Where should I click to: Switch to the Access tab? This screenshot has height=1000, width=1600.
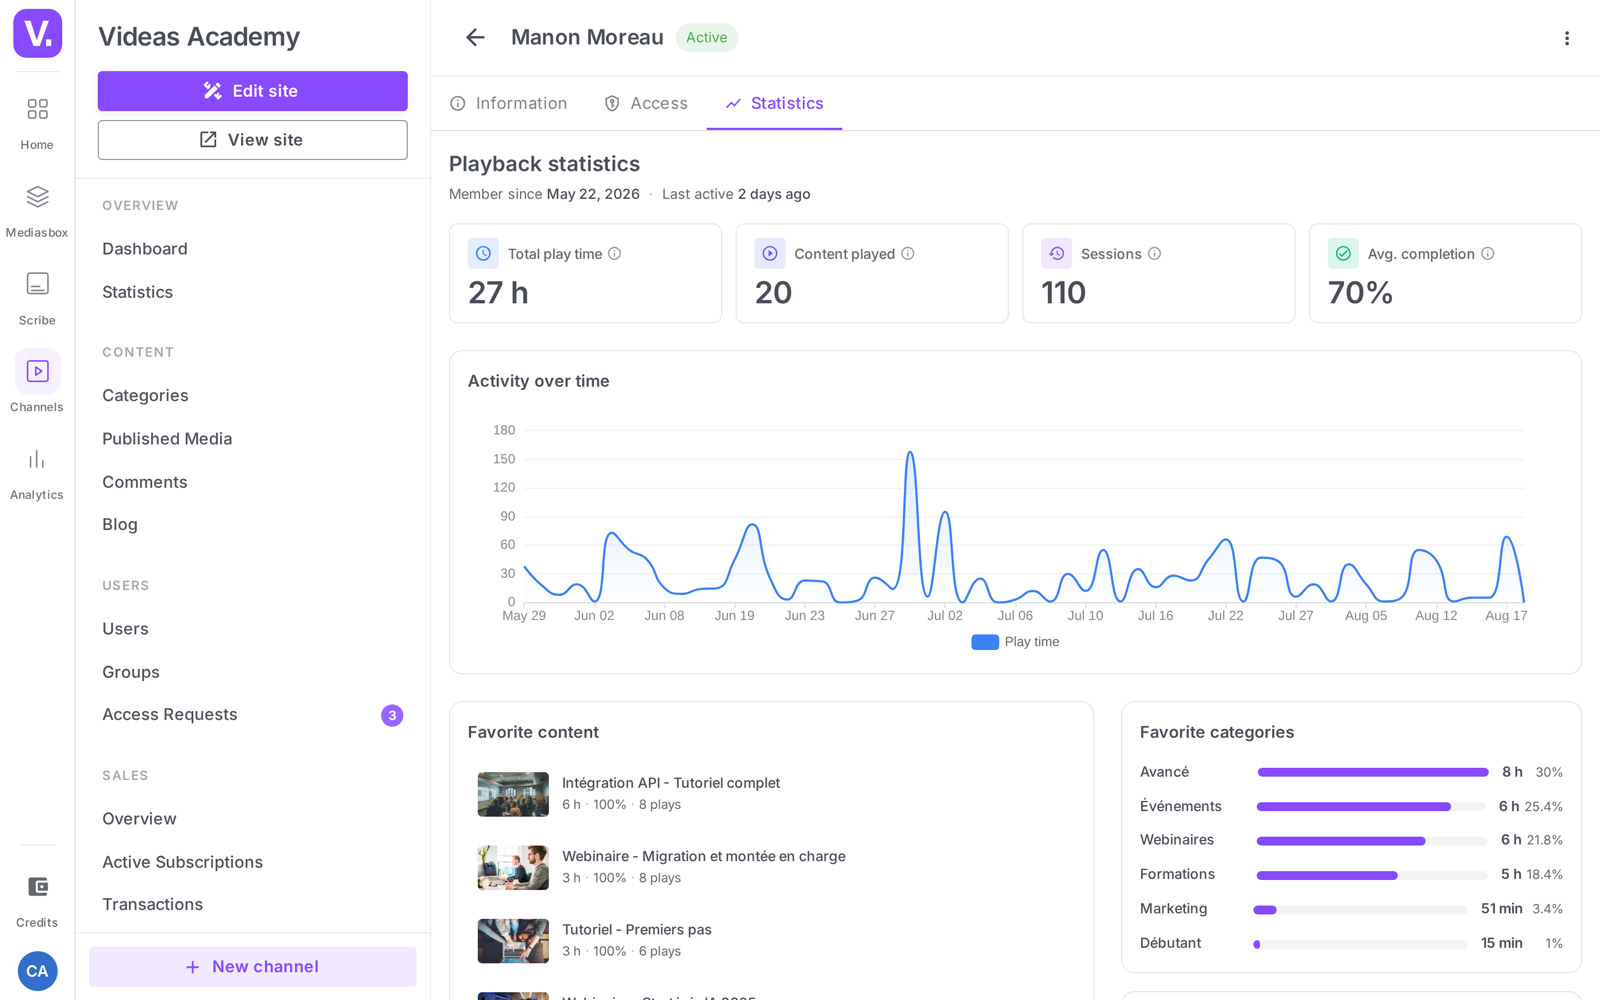[646, 104]
